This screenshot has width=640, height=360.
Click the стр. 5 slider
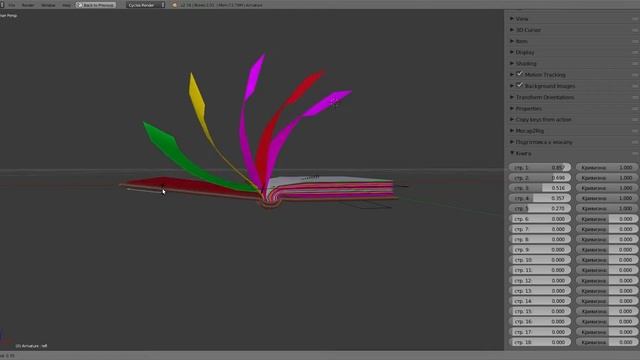[x=540, y=209]
